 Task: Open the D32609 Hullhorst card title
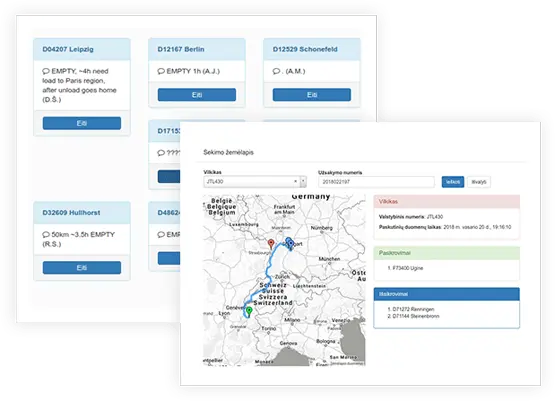click(x=71, y=213)
